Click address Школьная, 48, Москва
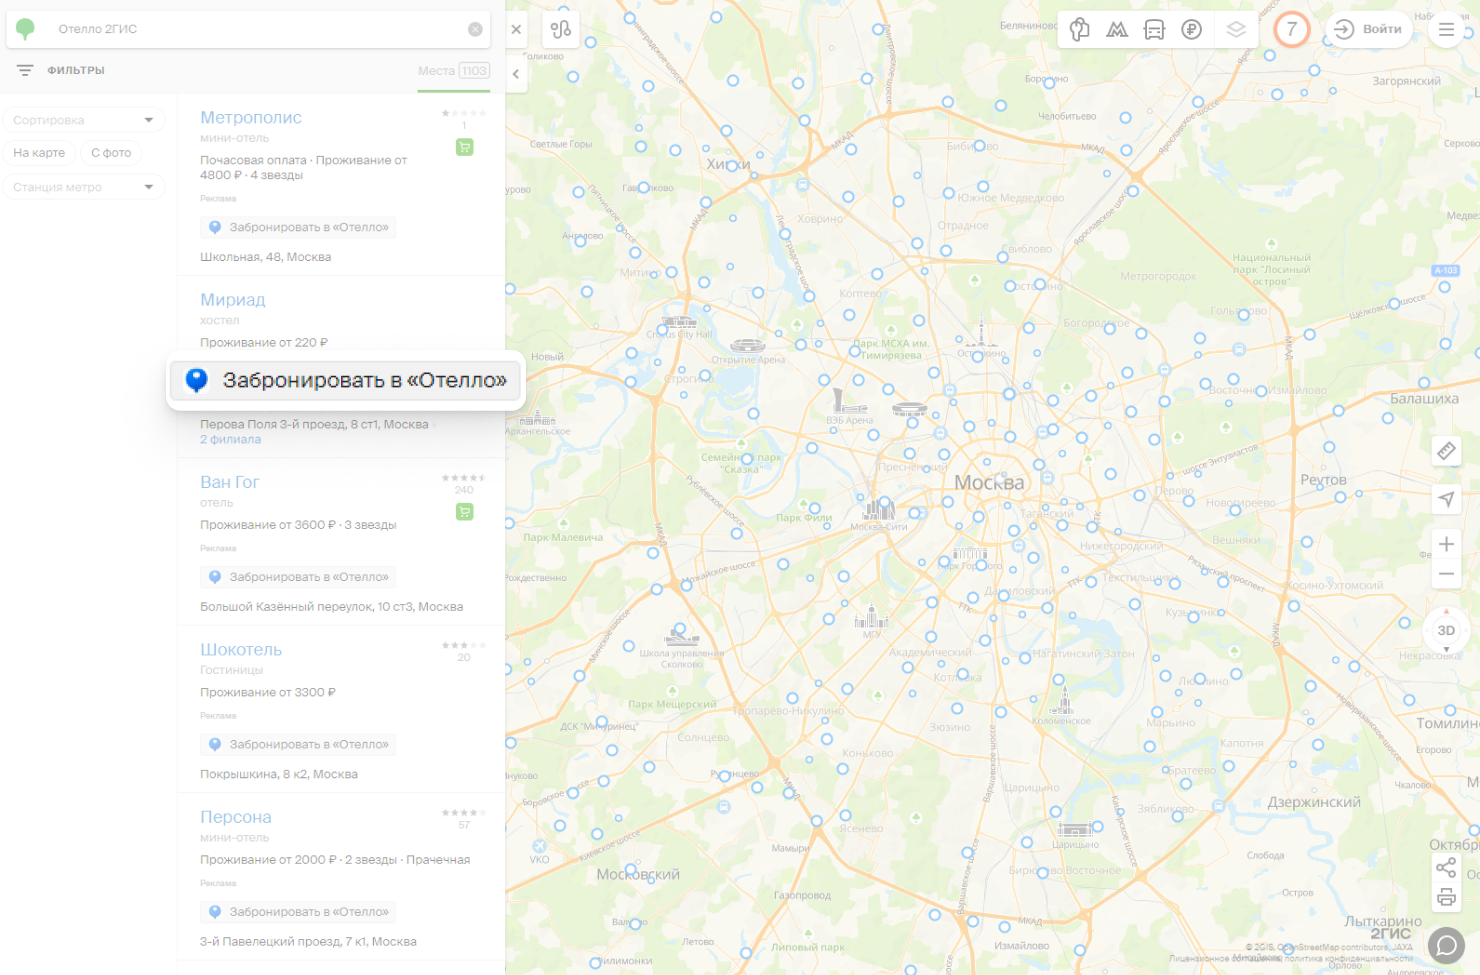The image size is (1480, 975). point(266,257)
